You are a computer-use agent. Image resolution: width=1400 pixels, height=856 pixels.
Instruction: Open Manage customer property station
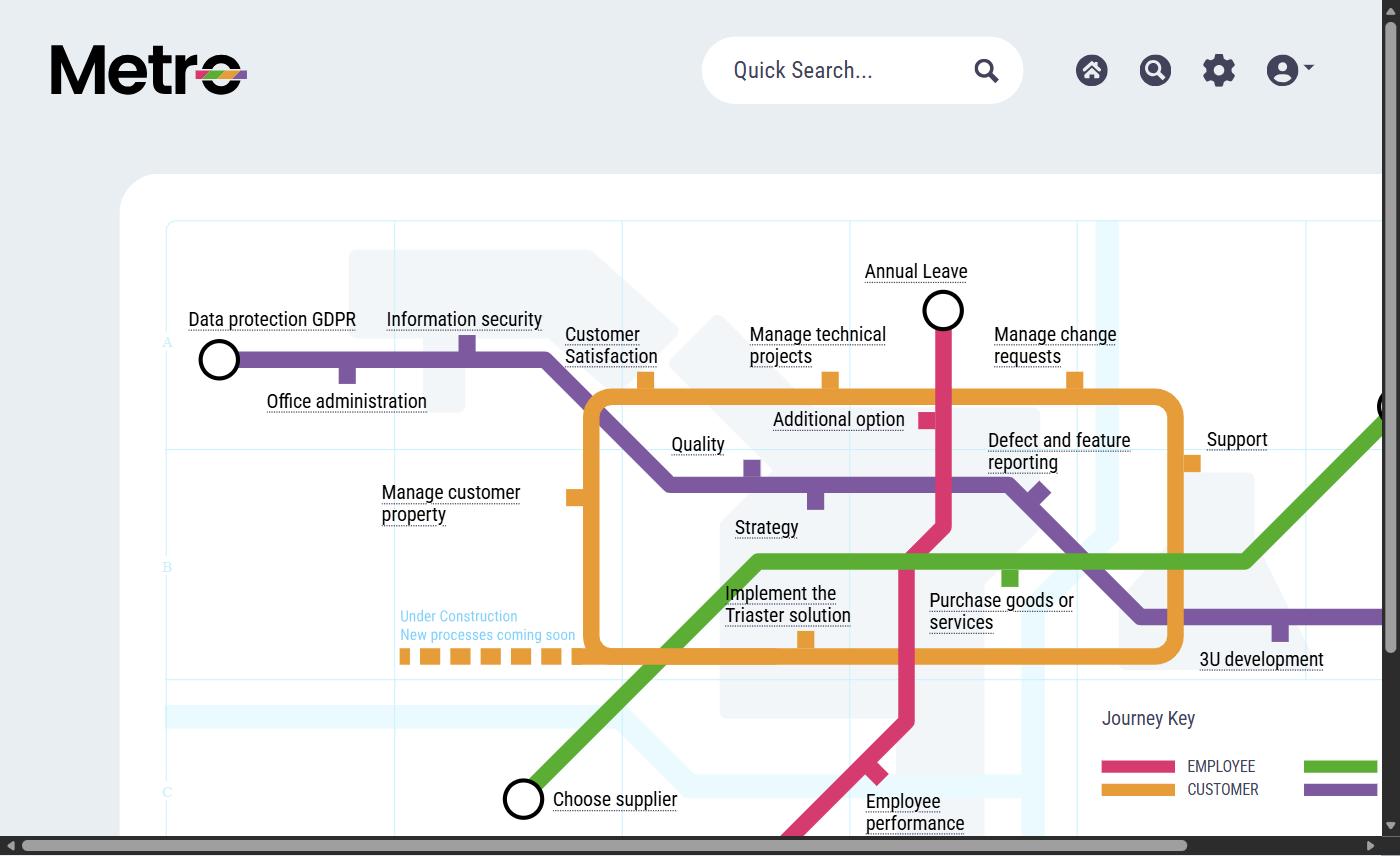click(x=451, y=504)
